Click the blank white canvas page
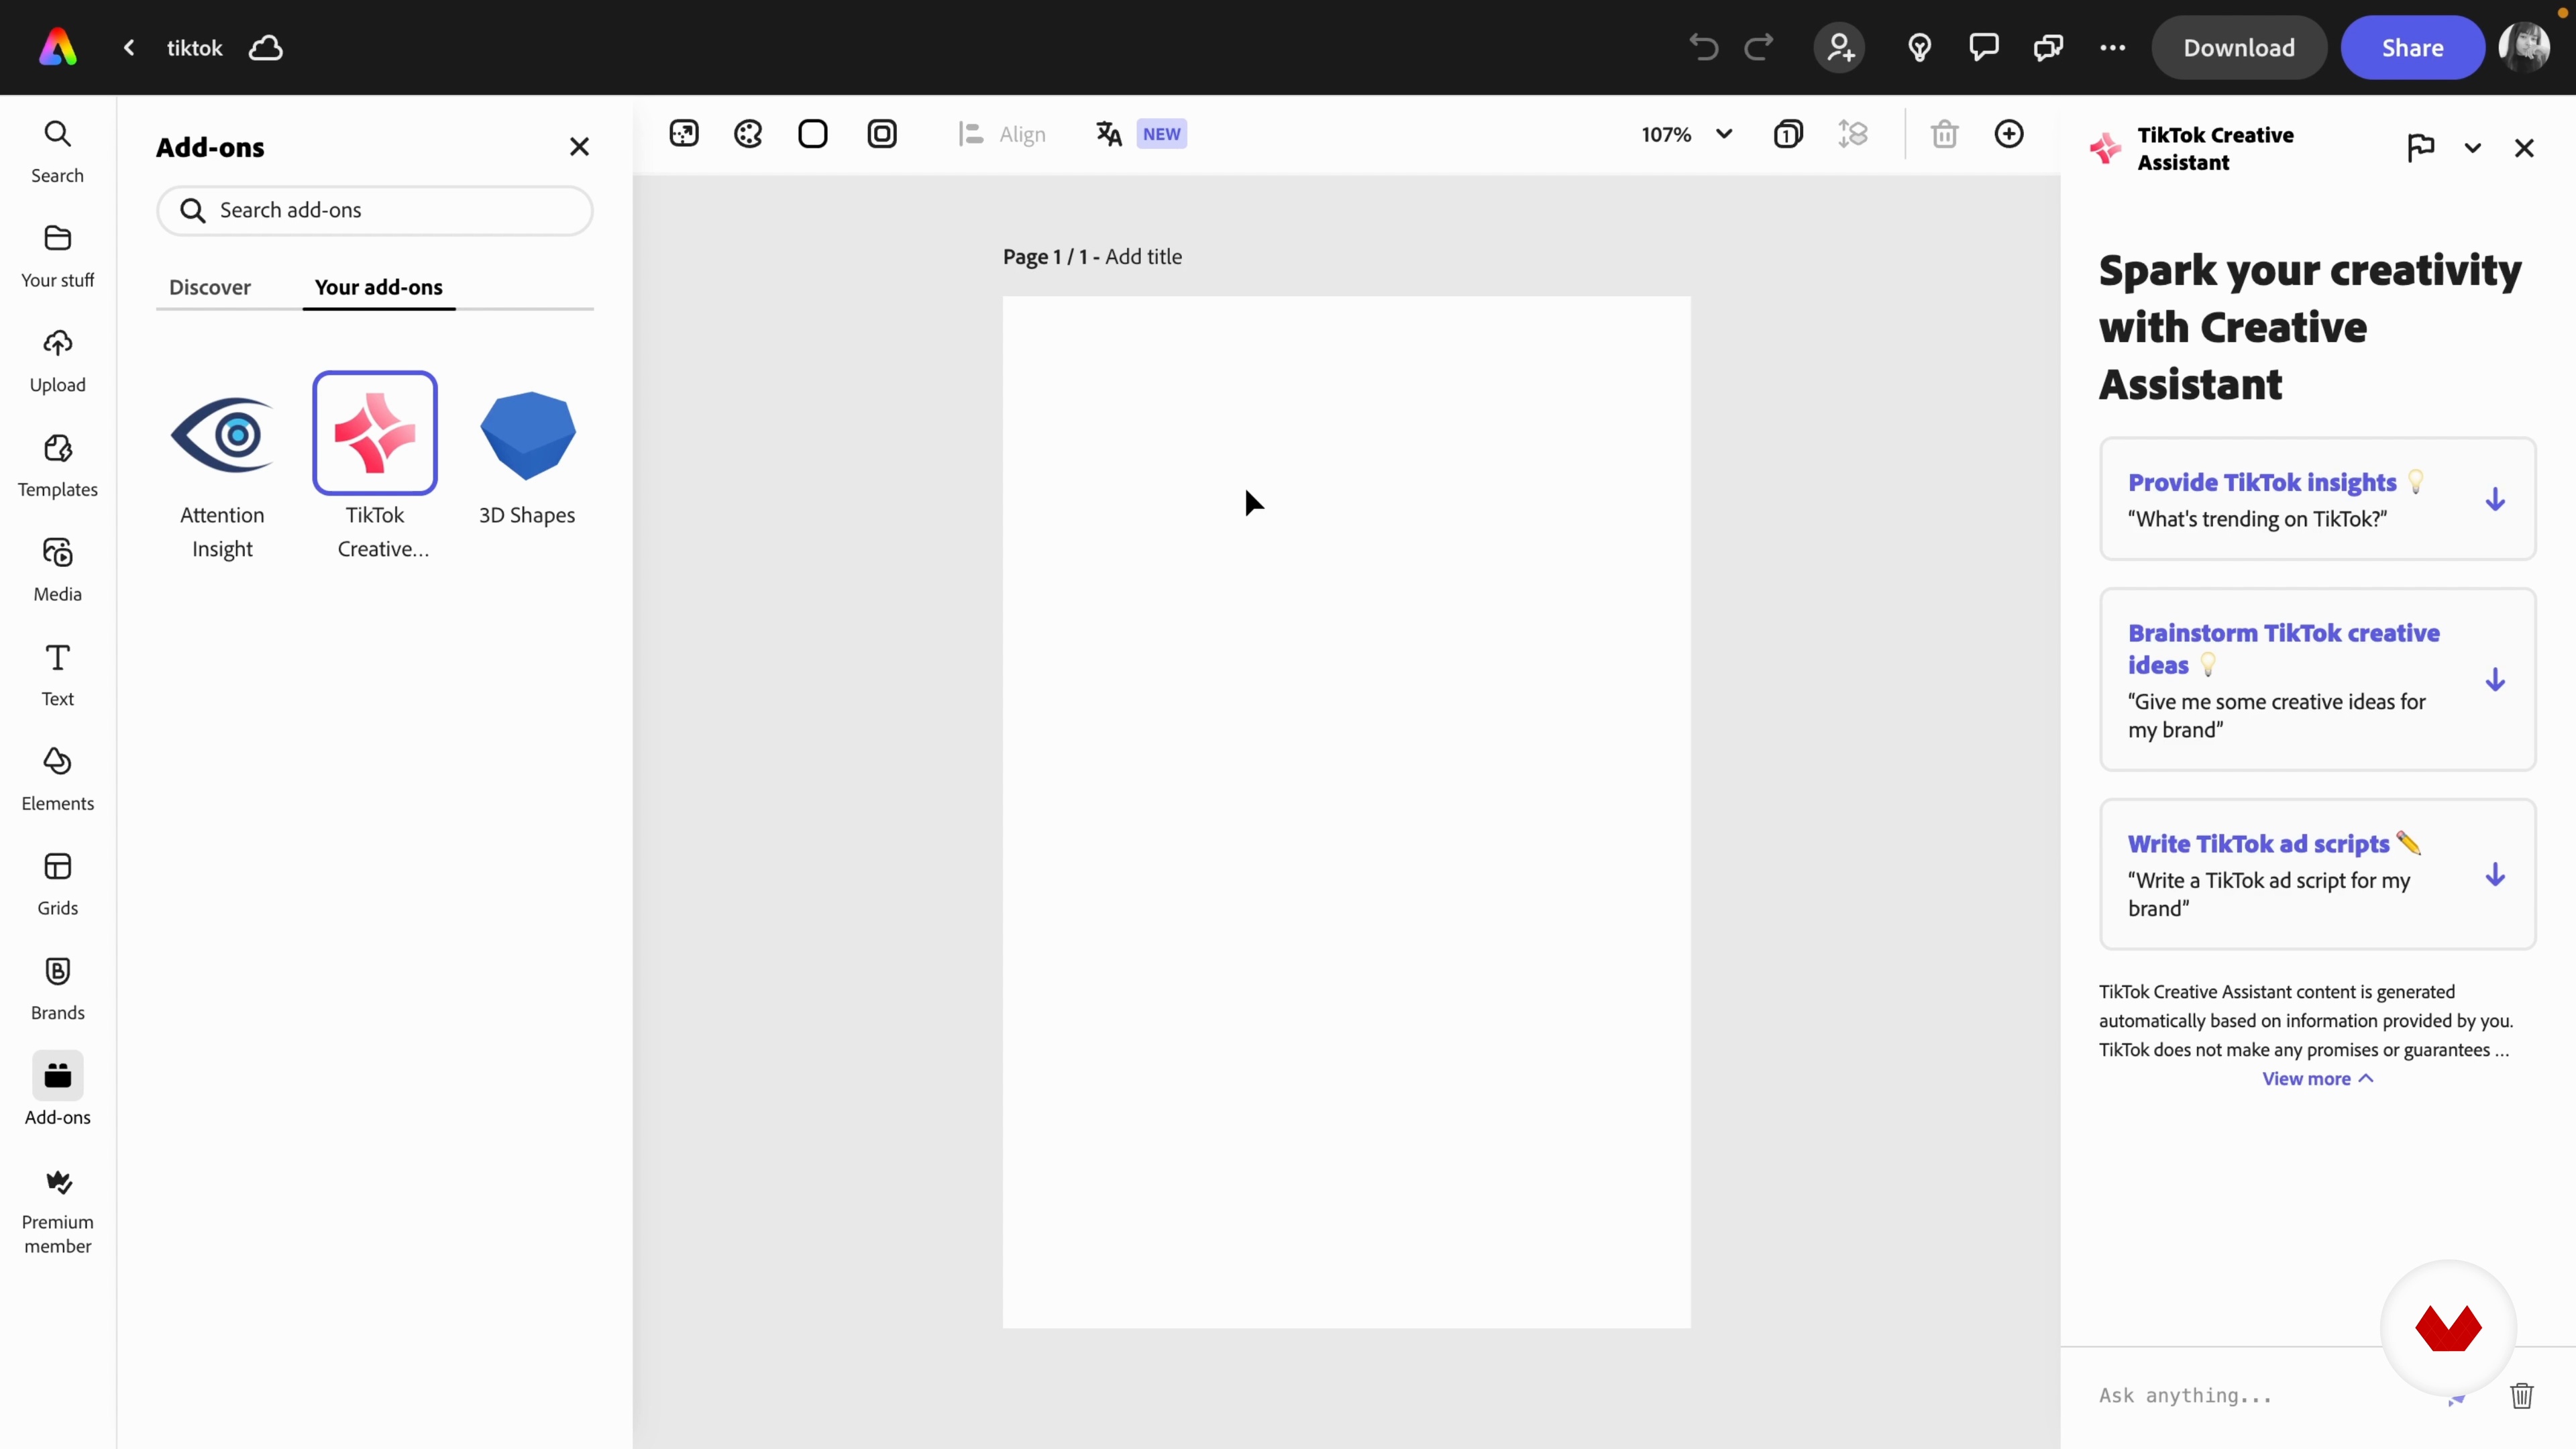This screenshot has height=1449, width=2576. (x=1346, y=812)
